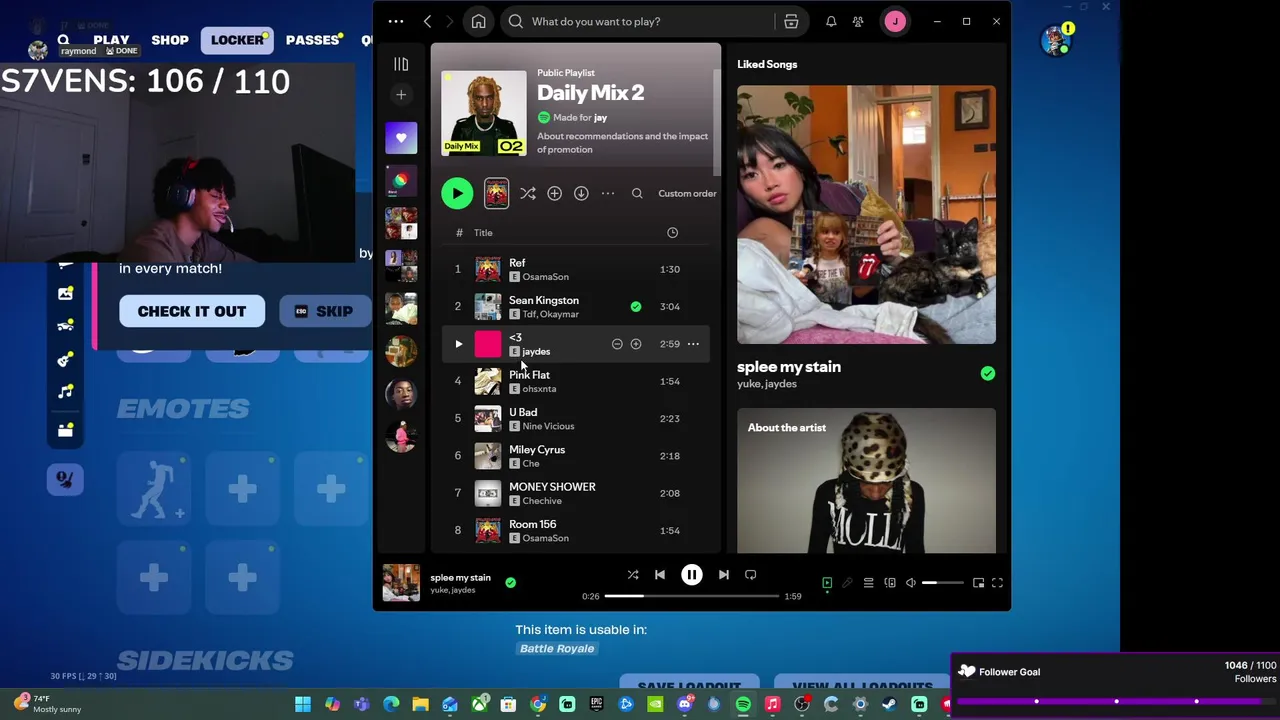Open Spotify three-dot main menu
Image resolution: width=1280 pixels, height=720 pixels.
396,21
